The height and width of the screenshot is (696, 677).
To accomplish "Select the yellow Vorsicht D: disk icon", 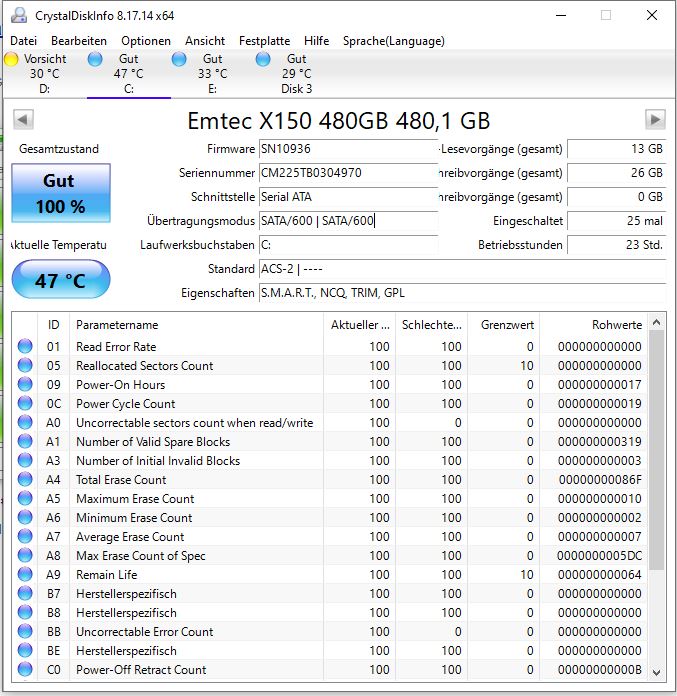I will pyautogui.click(x=11, y=59).
